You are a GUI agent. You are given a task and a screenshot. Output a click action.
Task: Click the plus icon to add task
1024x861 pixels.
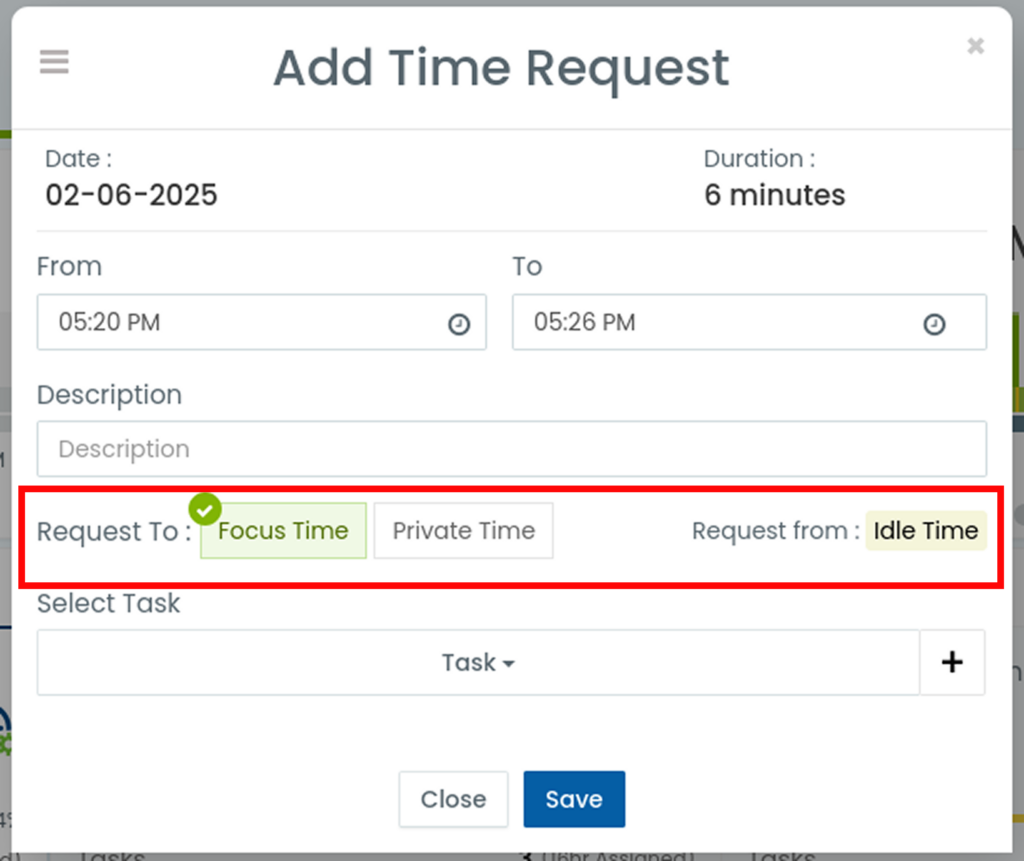952,662
